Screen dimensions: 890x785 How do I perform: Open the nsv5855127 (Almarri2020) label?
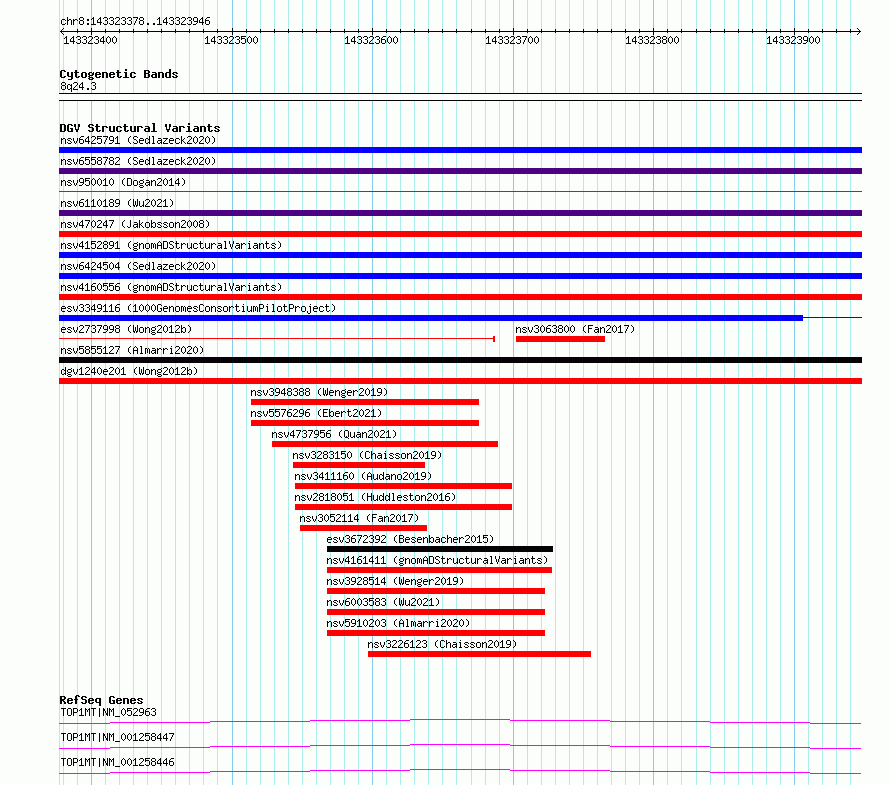coord(132,350)
